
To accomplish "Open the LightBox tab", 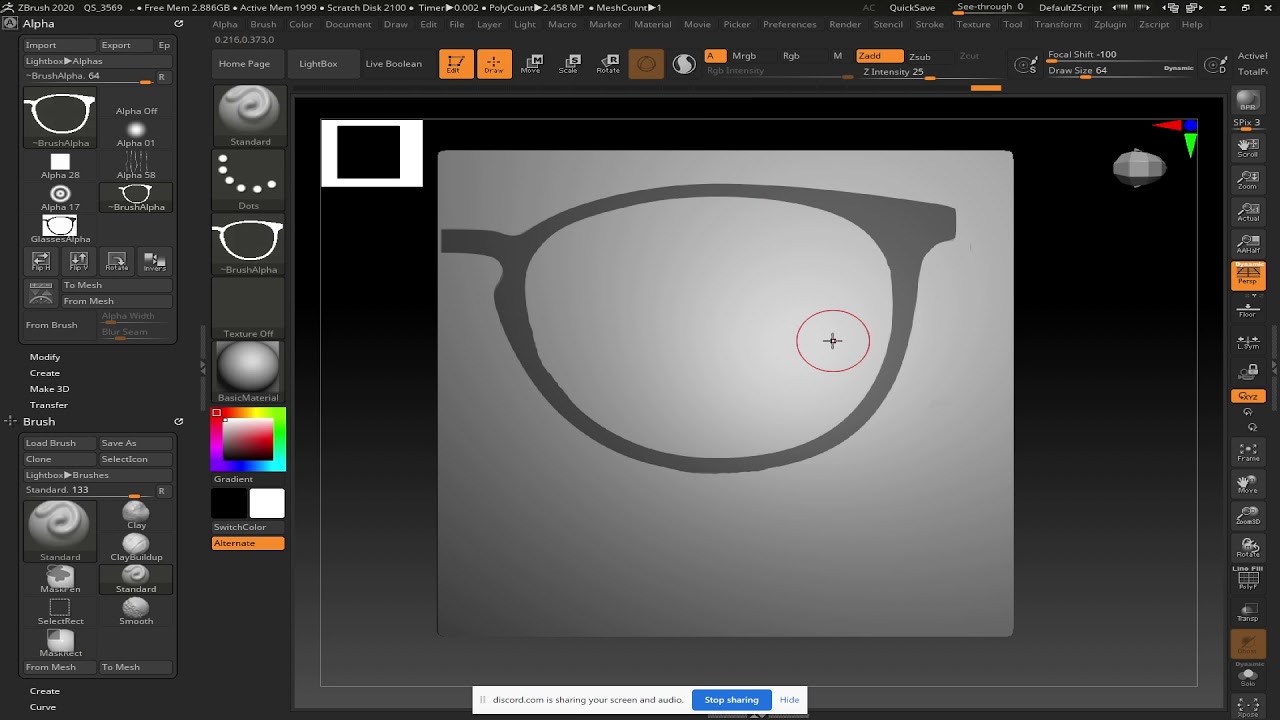I will [x=318, y=64].
